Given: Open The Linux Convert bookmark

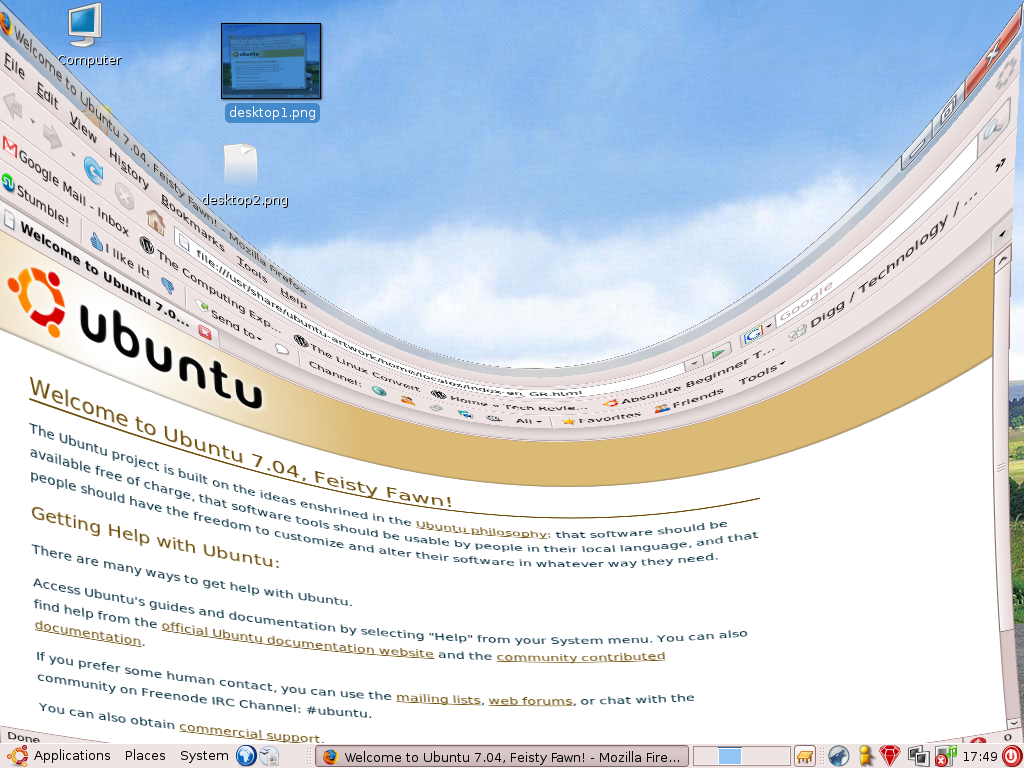Looking at the screenshot, I should coord(357,362).
